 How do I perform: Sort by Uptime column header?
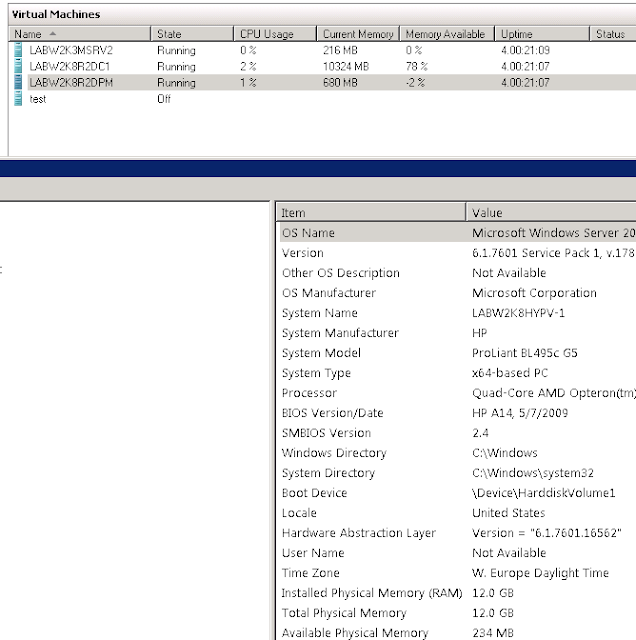pyautogui.click(x=542, y=34)
